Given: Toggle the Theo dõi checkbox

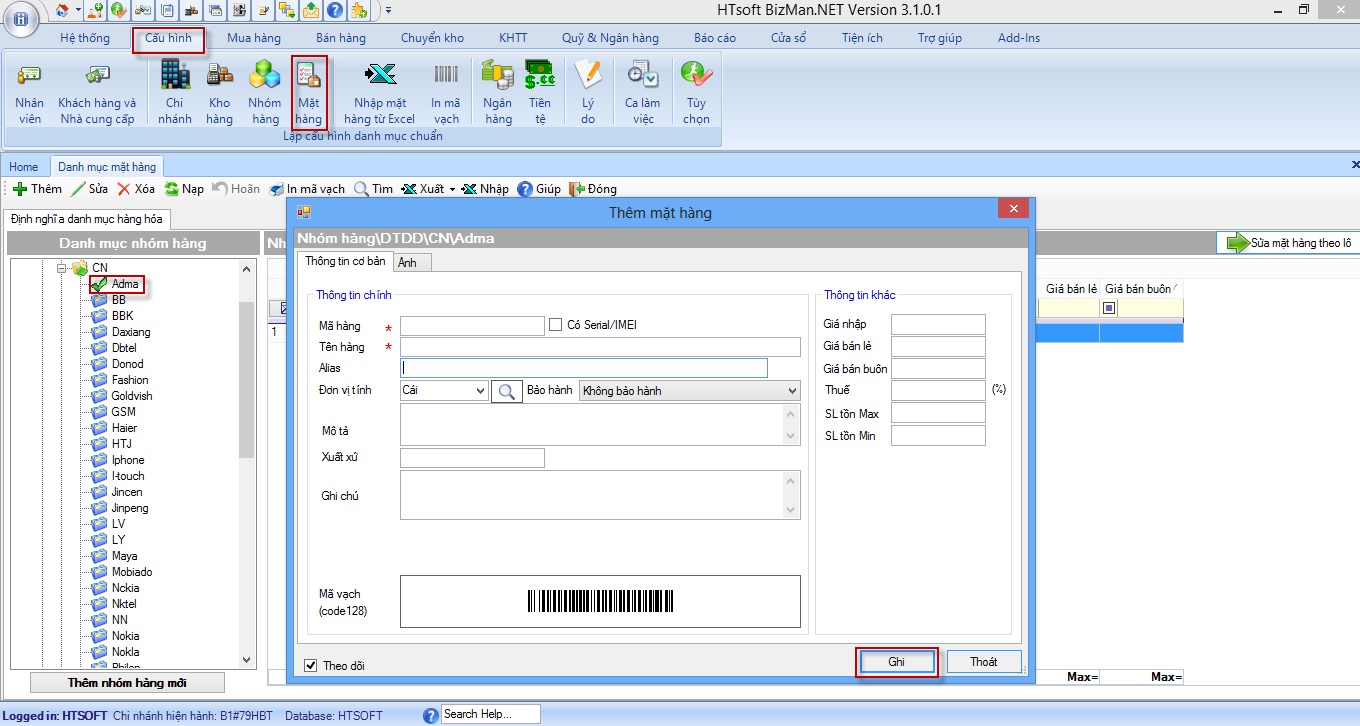Looking at the screenshot, I should pos(311,665).
